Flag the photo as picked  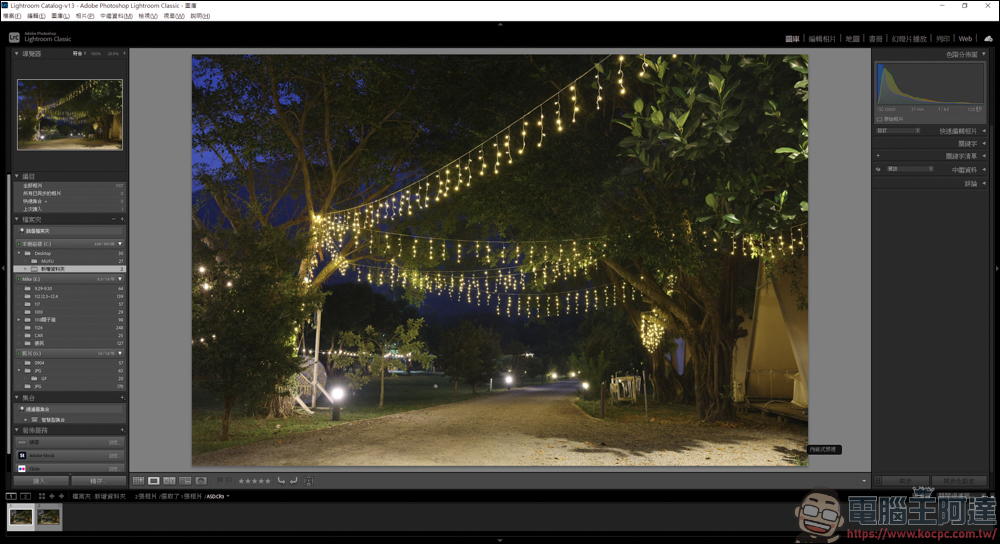219,481
